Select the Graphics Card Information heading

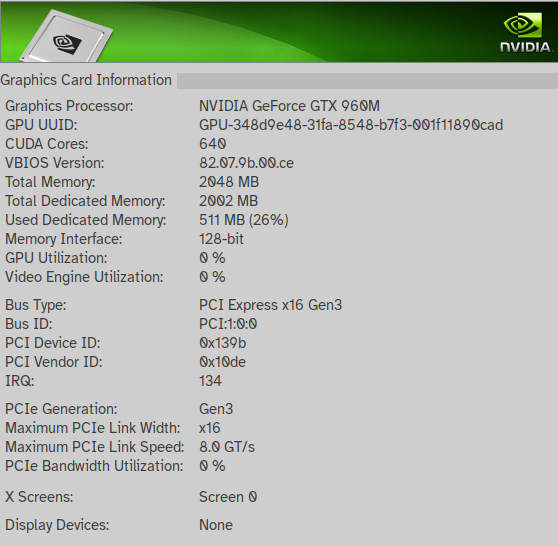coord(86,80)
